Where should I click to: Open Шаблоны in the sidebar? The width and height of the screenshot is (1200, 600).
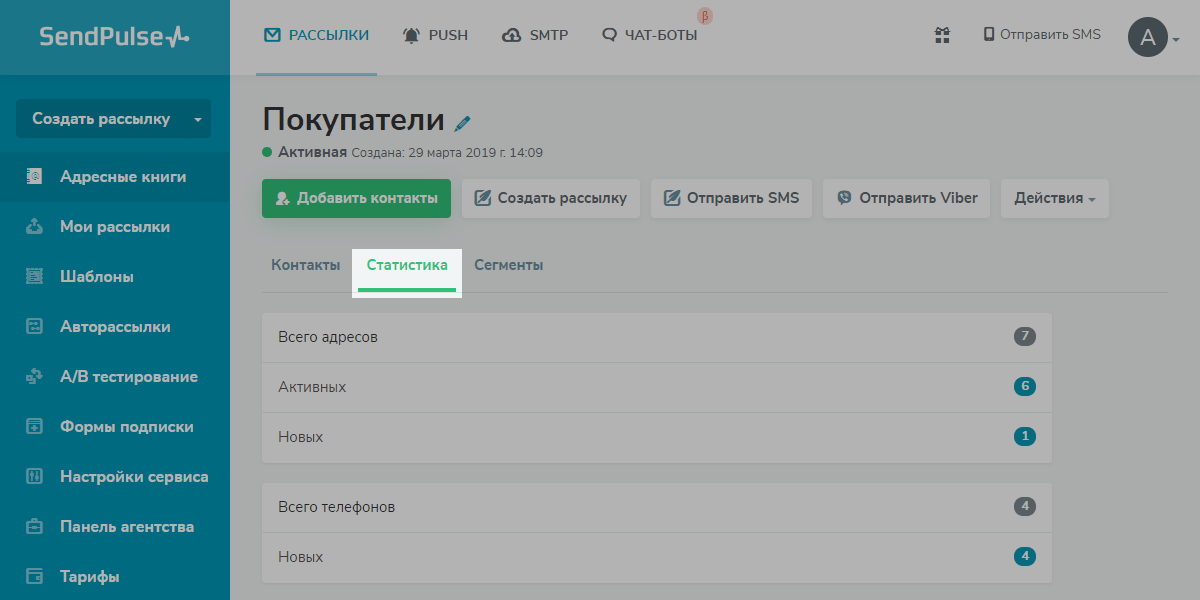click(96, 277)
